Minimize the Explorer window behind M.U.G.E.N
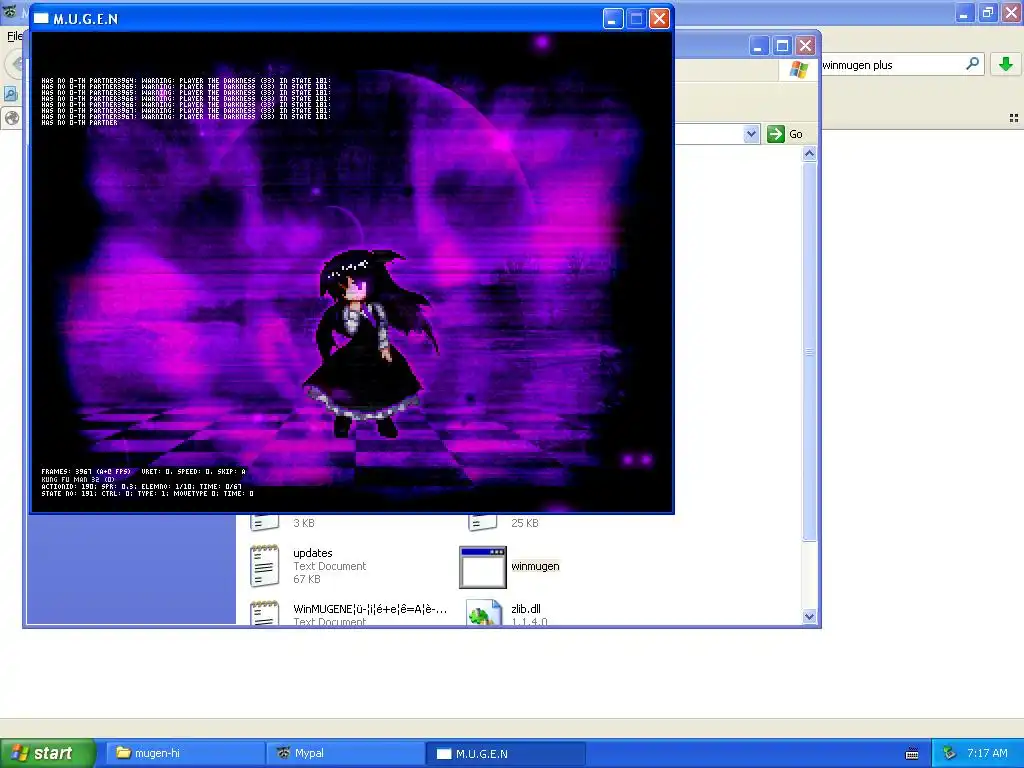The width and height of the screenshot is (1024, 768). point(758,46)
